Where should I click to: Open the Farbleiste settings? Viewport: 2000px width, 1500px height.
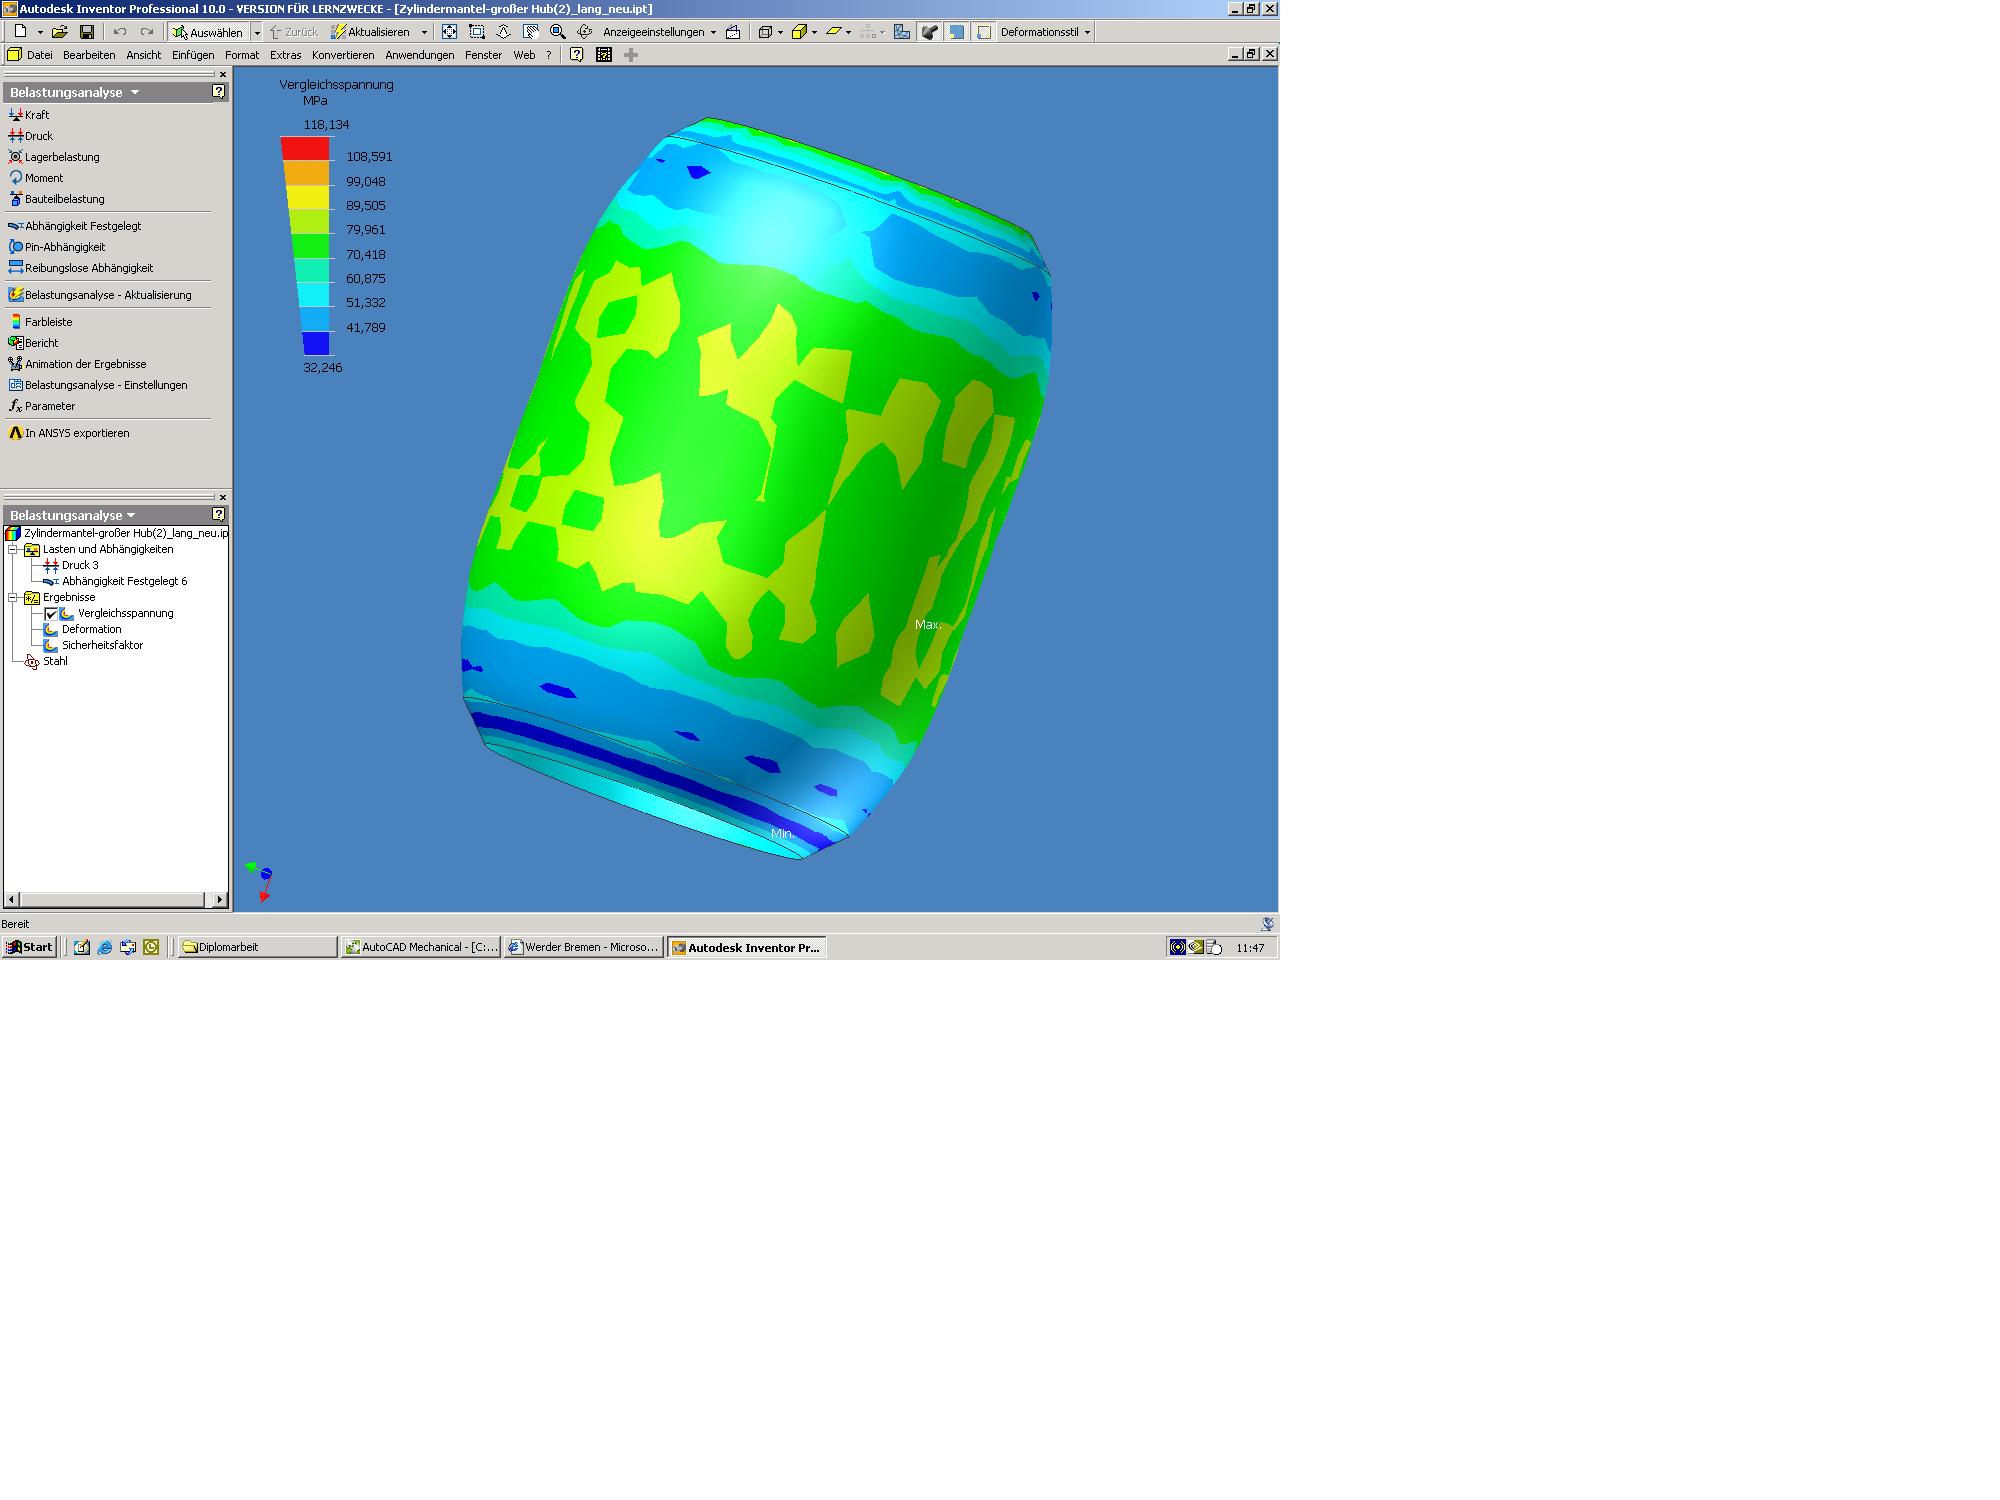point(41,322)
